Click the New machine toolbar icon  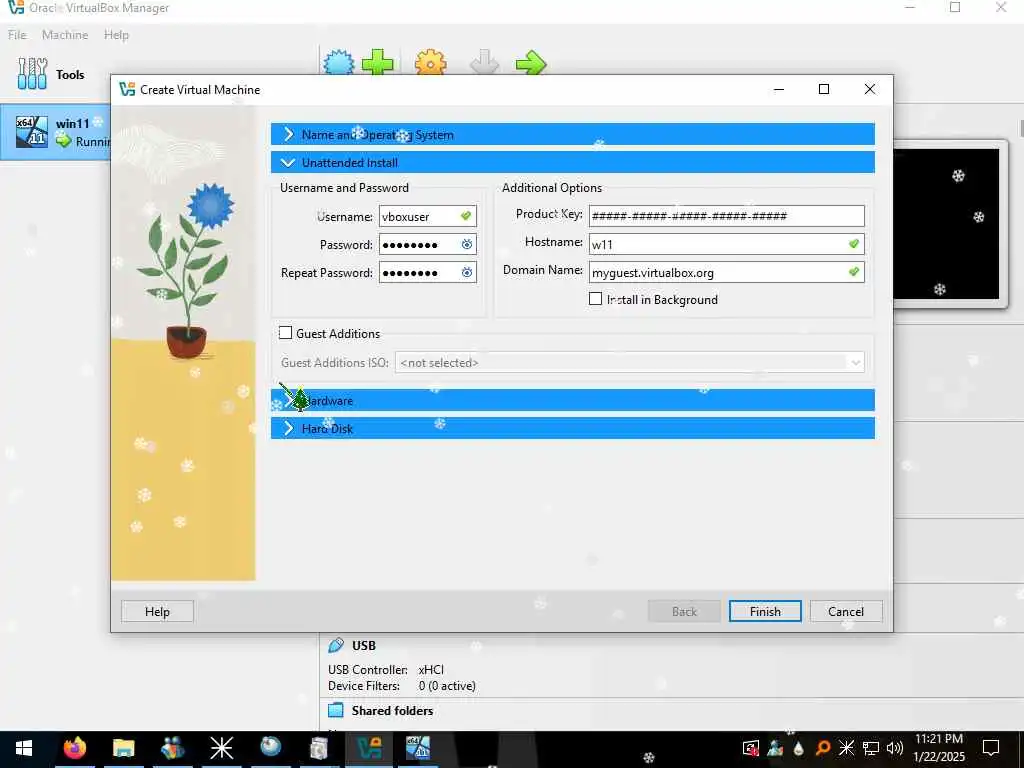click(x=339, y=64)
